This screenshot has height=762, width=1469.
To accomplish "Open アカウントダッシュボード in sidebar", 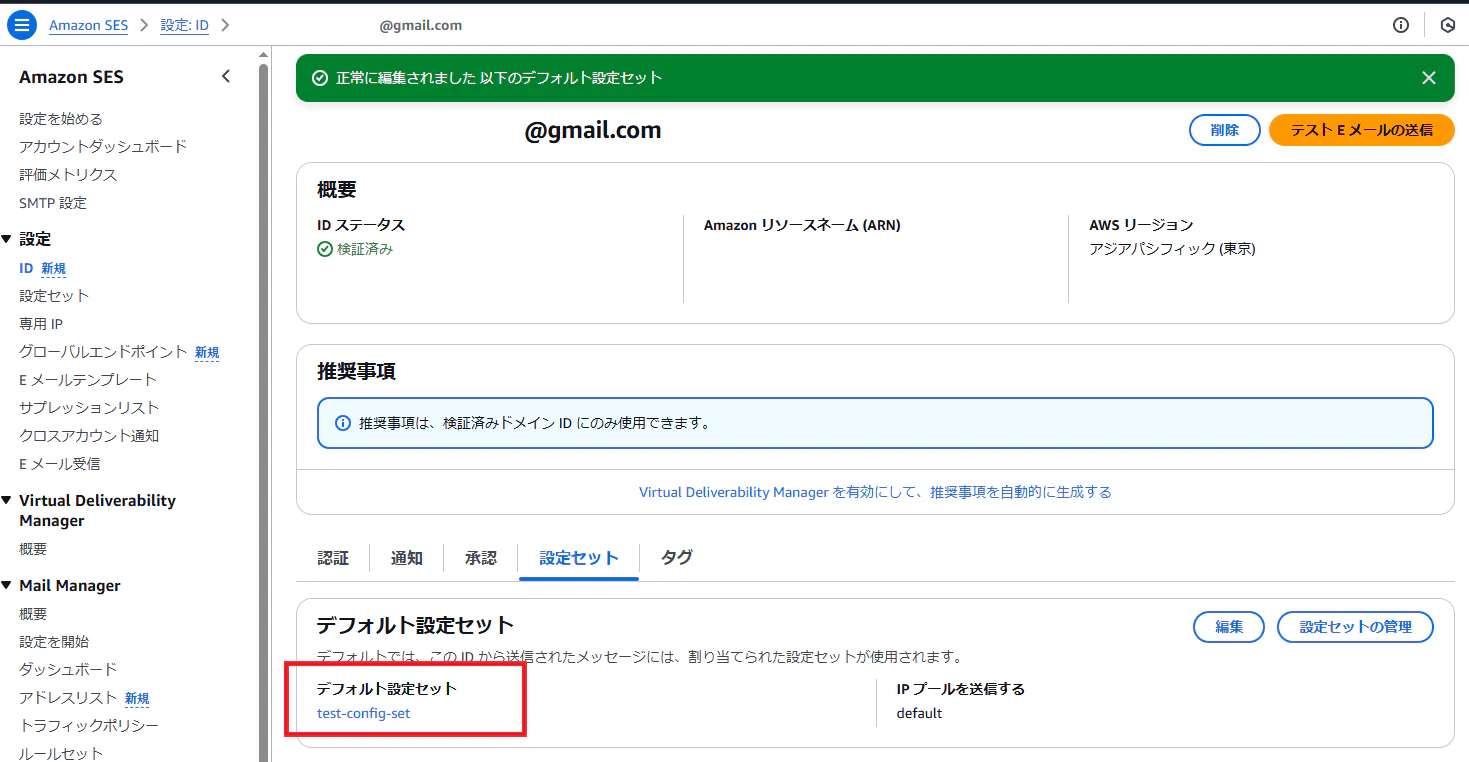I will [x=103, y=147].
